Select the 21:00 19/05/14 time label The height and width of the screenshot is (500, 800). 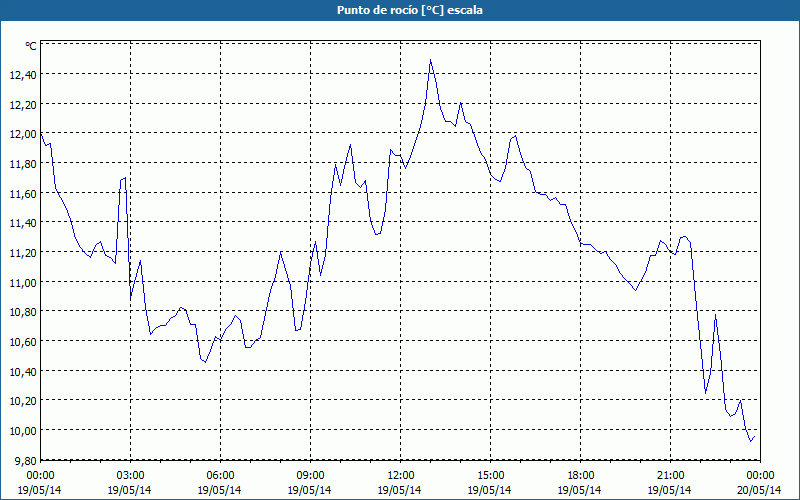click(x=670, y=483)
